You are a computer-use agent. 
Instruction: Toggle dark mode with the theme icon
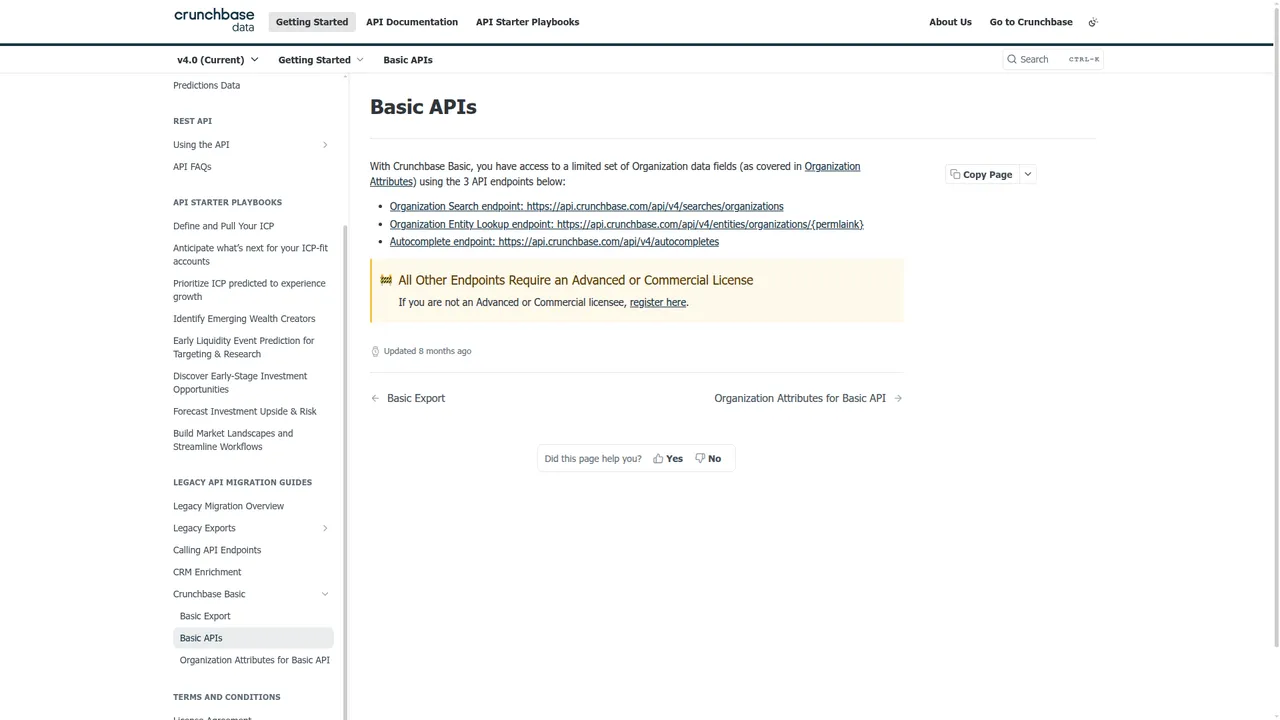pyautogui.click(x=1092, y=21)
